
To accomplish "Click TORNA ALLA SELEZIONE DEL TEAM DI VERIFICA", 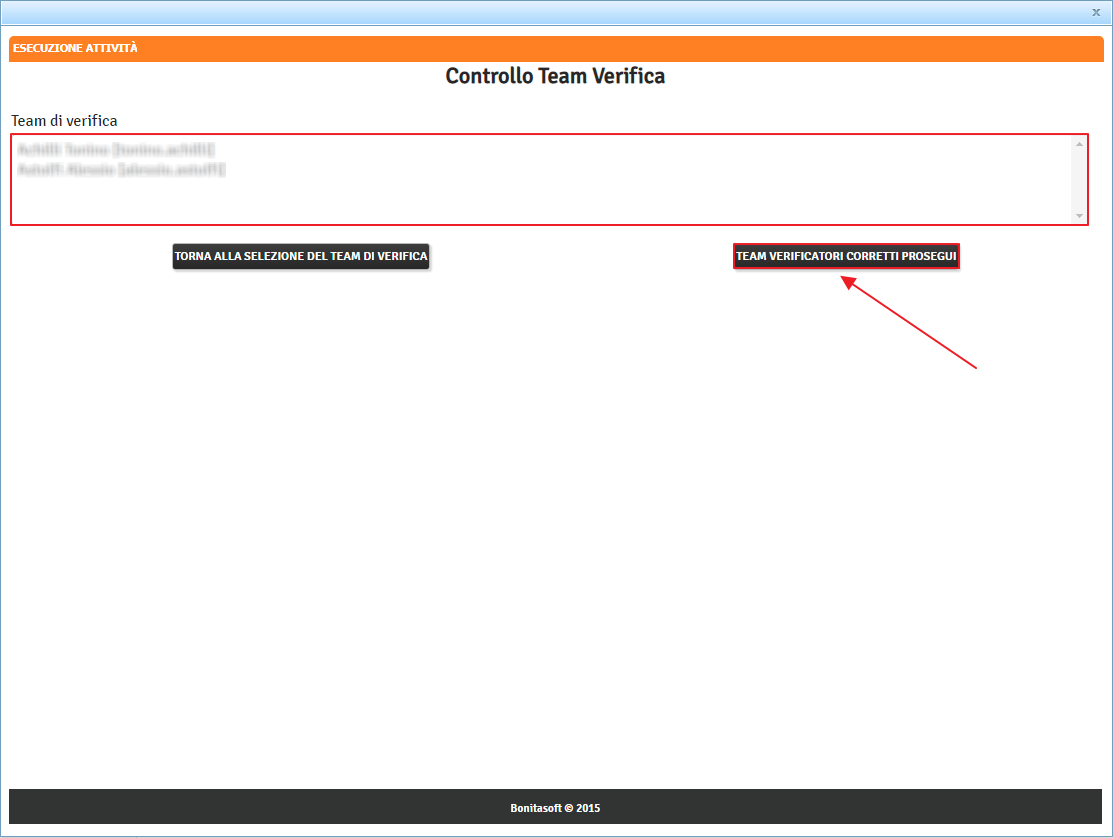I will click(x=301, y=256).
